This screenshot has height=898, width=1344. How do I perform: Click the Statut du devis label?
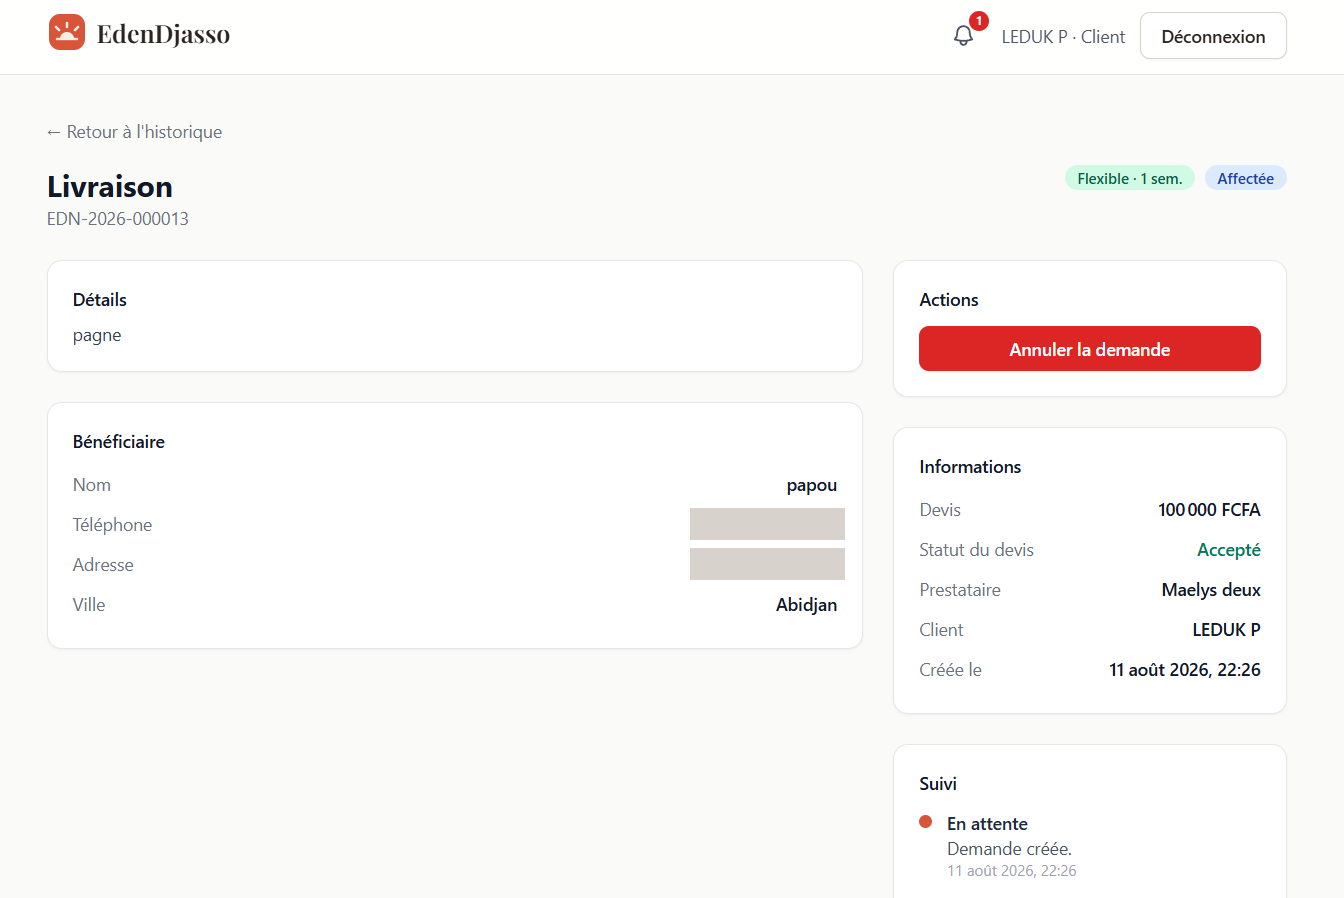click(x=976, y=550)
